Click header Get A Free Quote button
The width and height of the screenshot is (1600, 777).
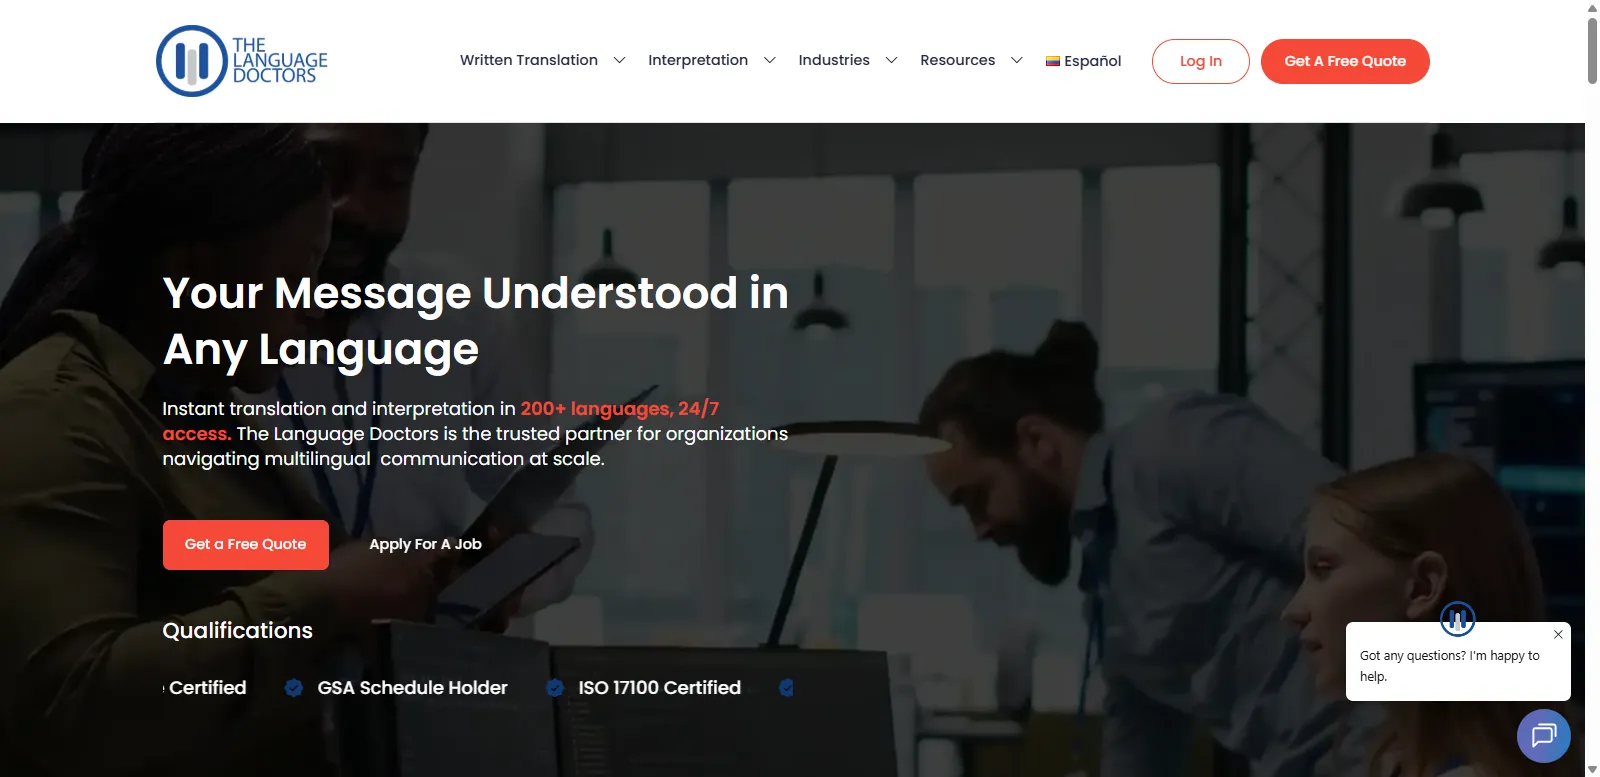click(x=1345, y=61)
